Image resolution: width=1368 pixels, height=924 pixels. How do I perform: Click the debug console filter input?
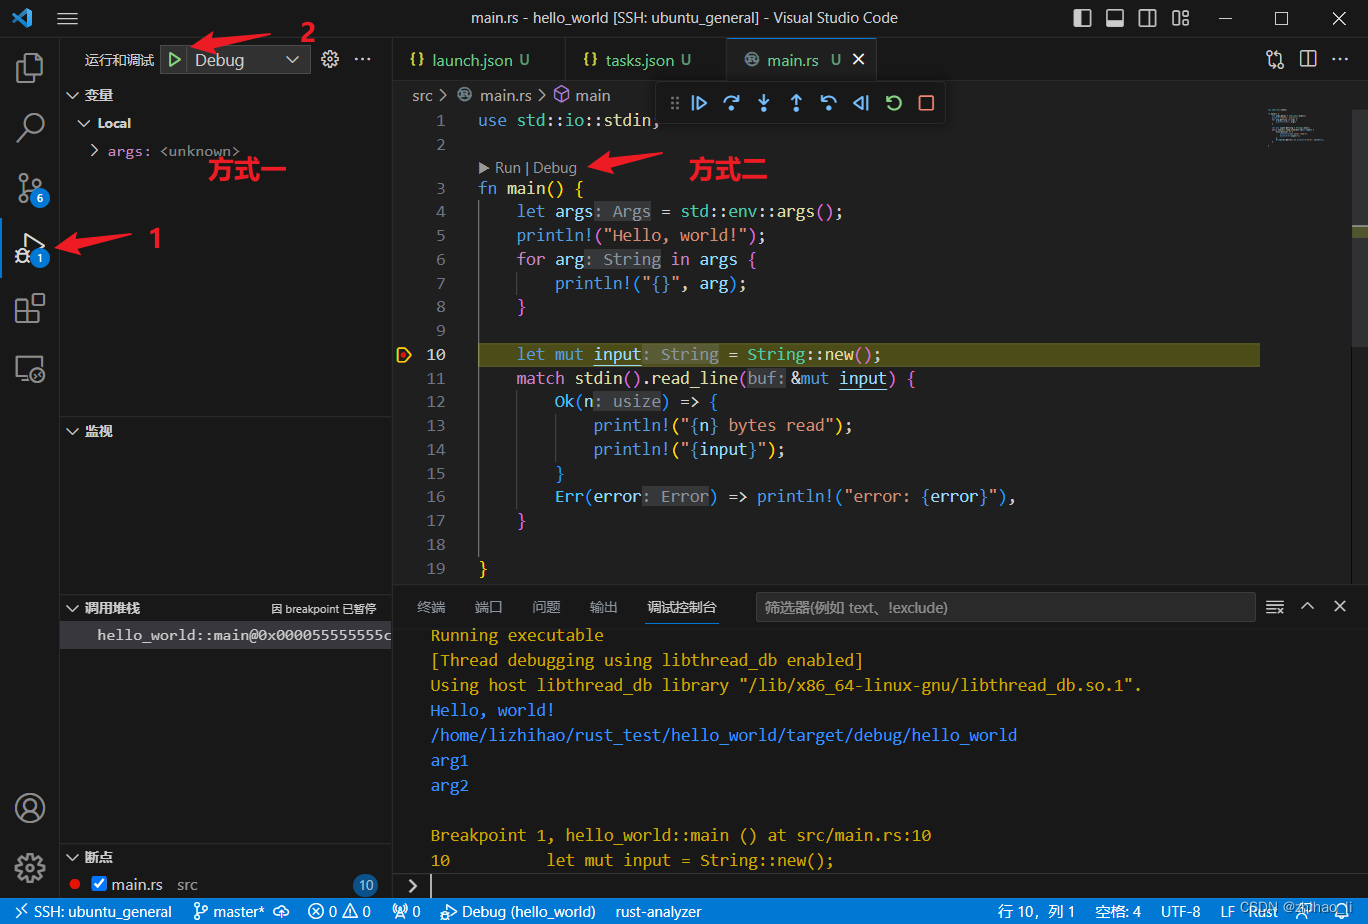coord(1005,607)
